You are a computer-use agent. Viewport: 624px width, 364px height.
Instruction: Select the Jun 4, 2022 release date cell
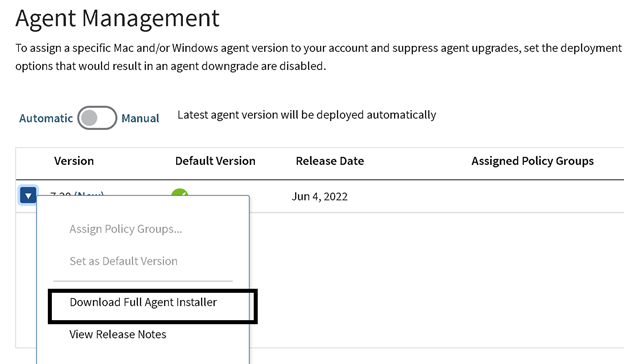320,197
